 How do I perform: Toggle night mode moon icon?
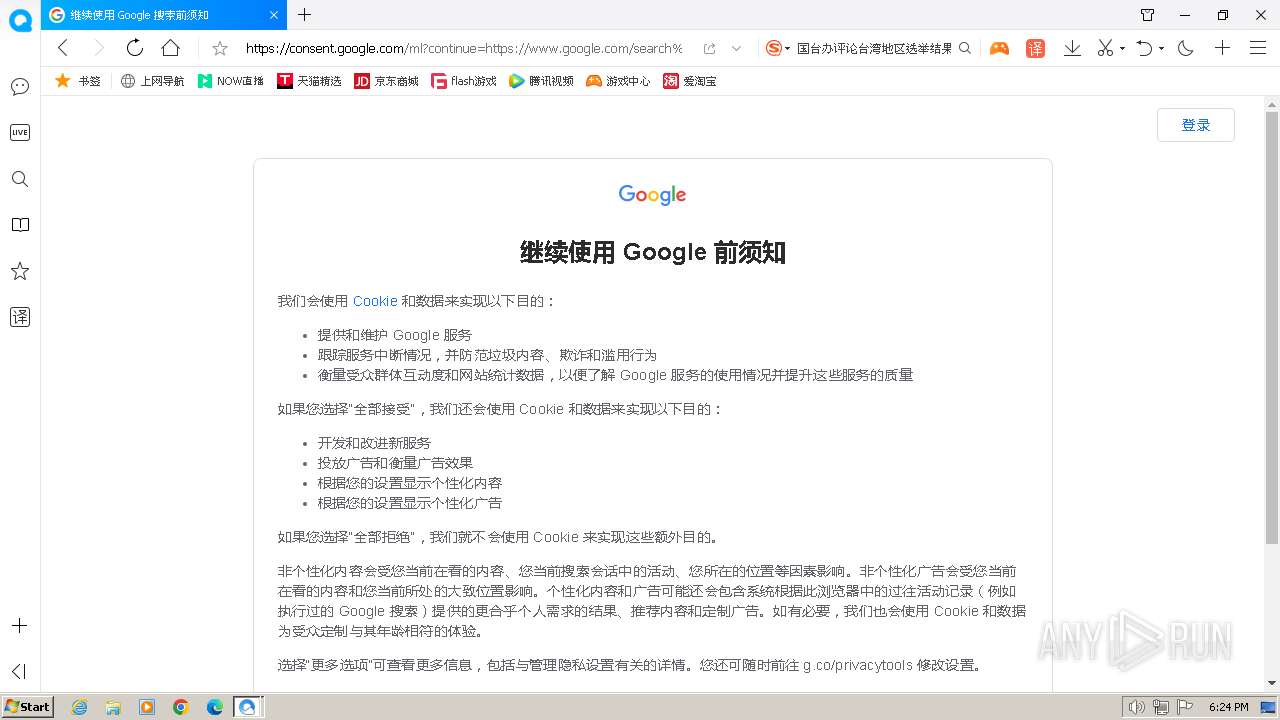[x=1186, y=48]
